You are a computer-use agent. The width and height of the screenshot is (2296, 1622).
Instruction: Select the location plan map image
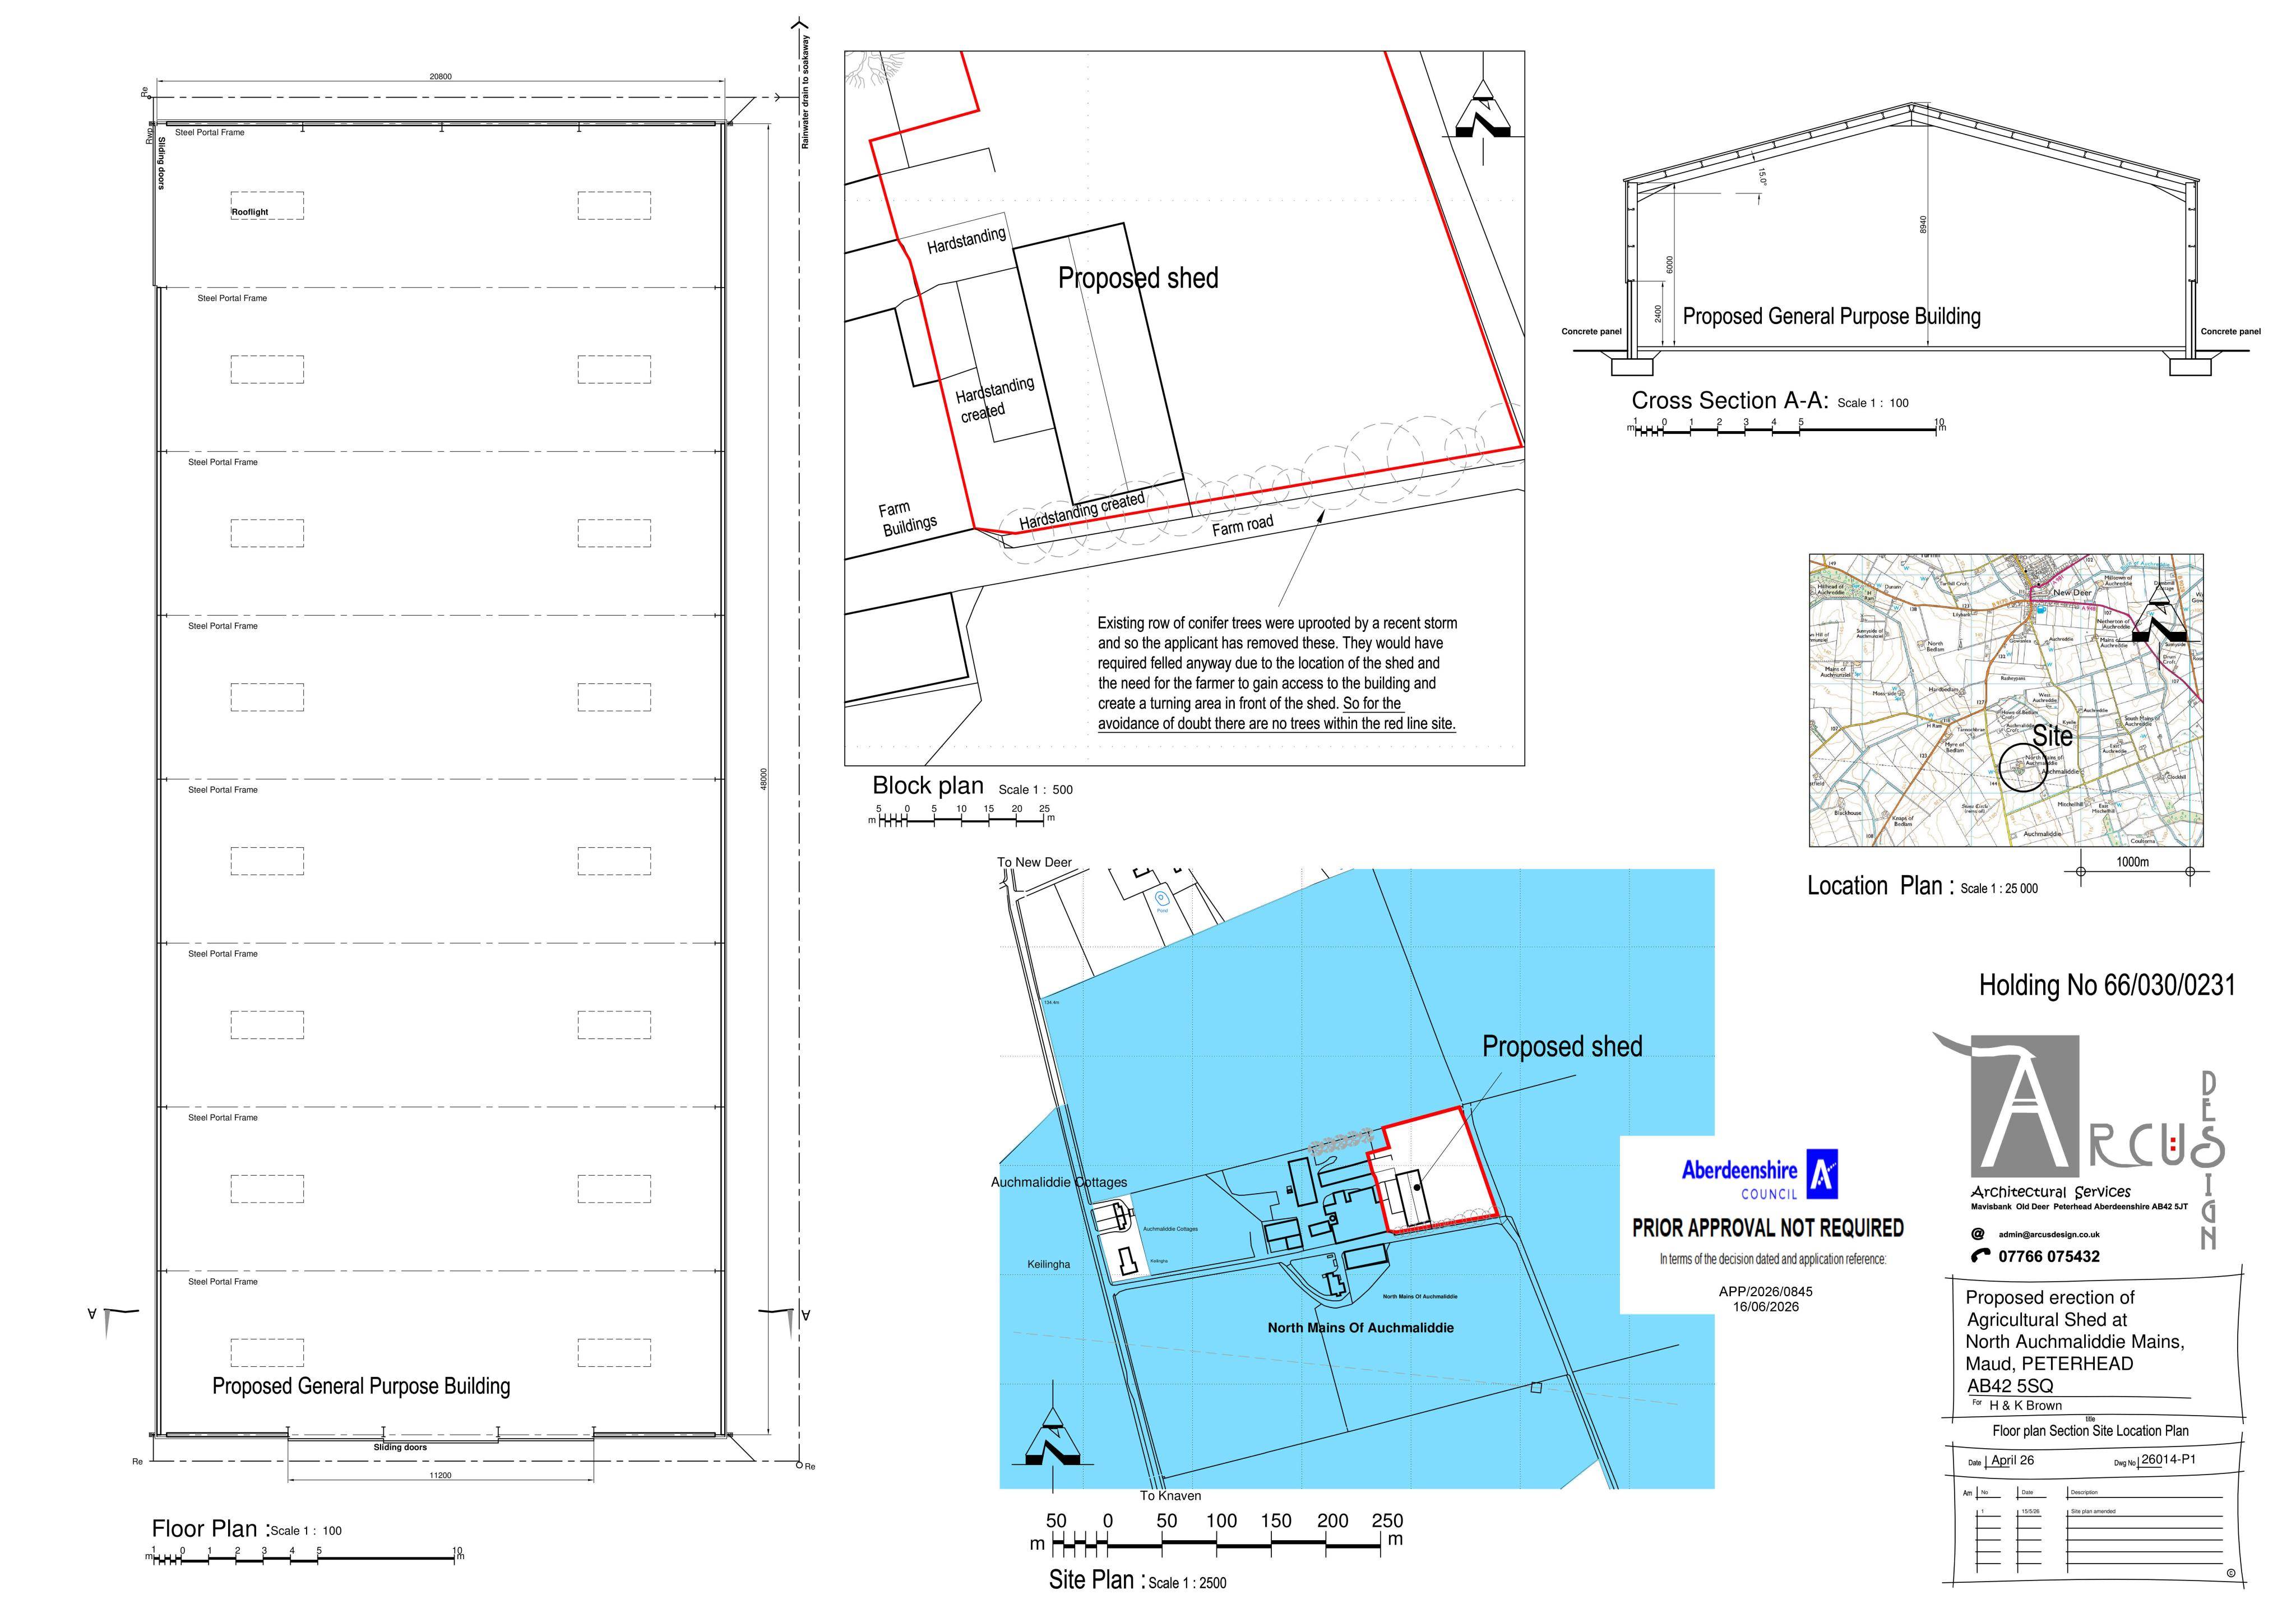(x=2006, y=700)
